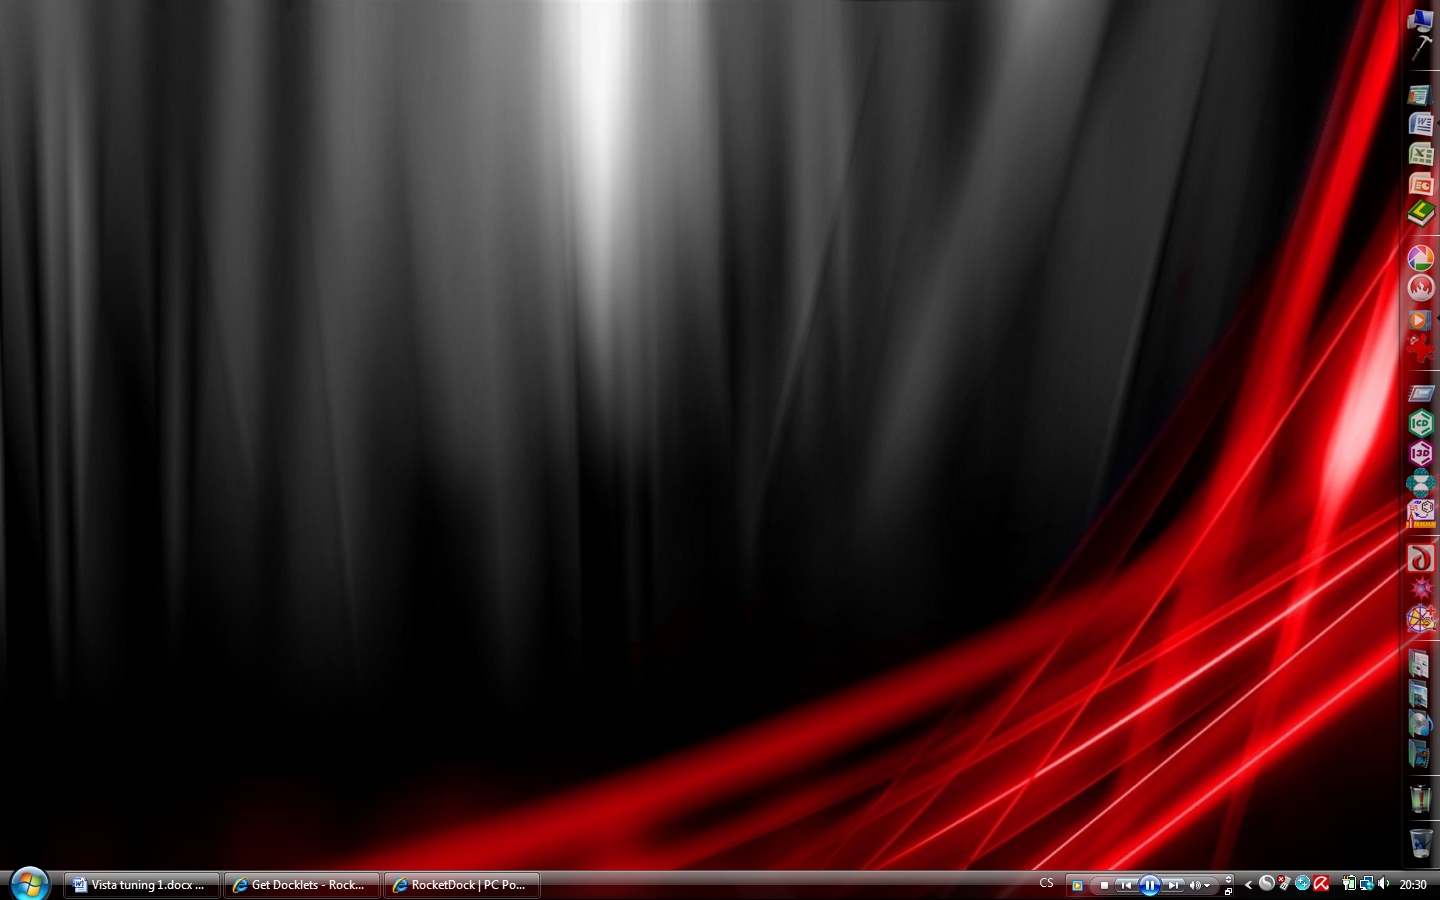Screen dimensions: 1440x900
Task: Open the system volume tray icon
Action: coord(1384,883)
